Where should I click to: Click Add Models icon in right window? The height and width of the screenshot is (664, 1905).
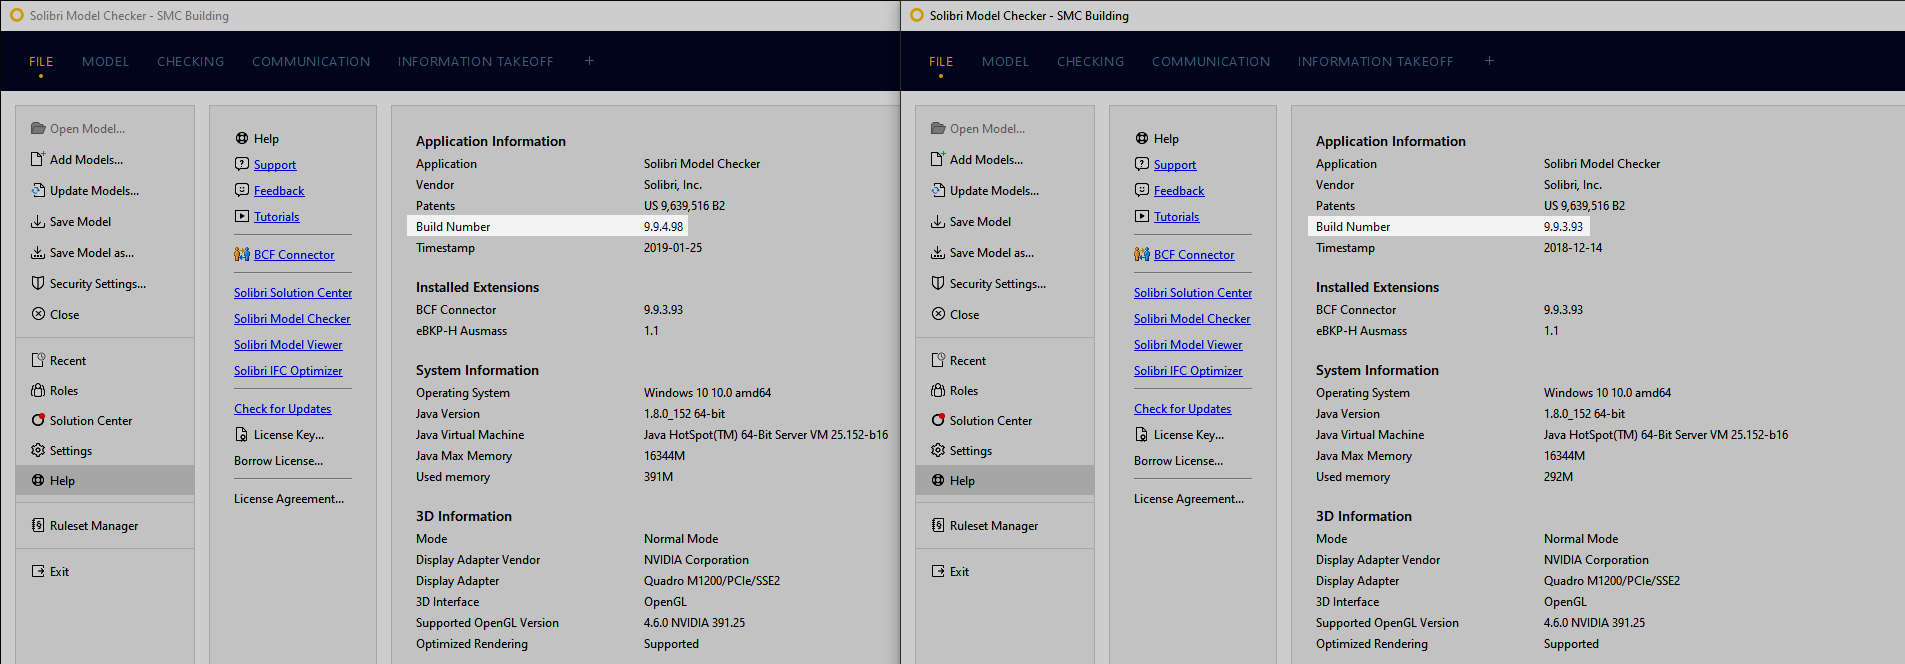[x=938, y=159]
